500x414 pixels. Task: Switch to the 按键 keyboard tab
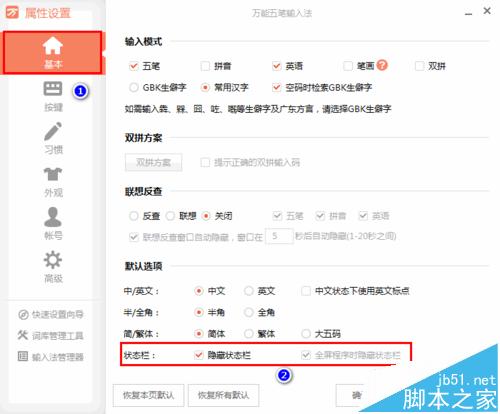tap(53, 96)
